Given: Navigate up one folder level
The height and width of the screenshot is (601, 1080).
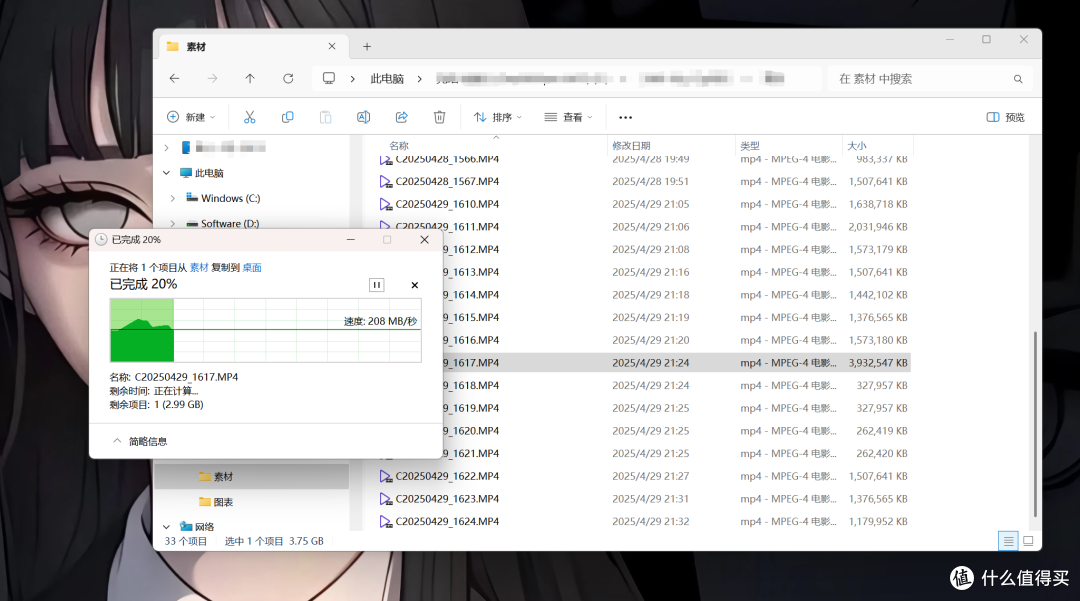Looking at the screenshot, I should click(x=250, y=78).
